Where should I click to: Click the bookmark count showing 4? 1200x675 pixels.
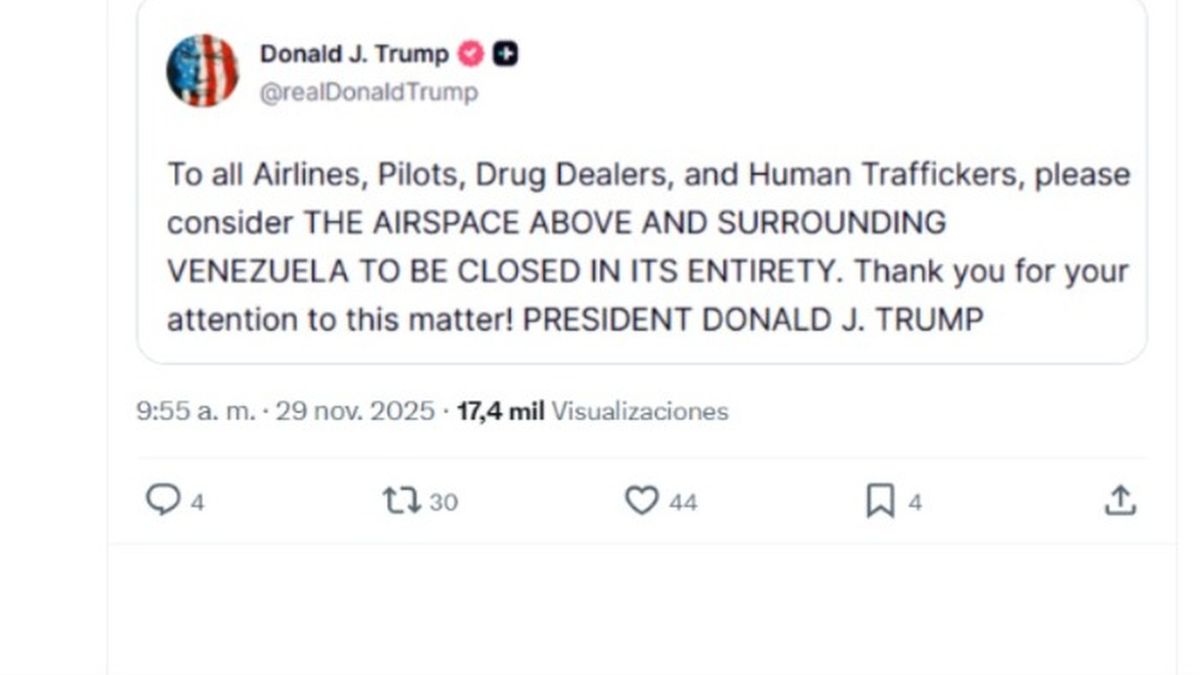point(914,502)
